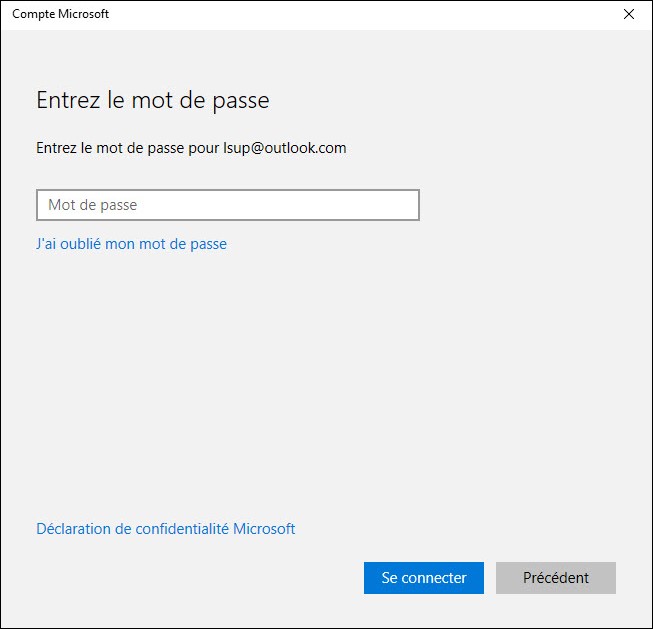Open 'Déclaration de confidentialité Microsoft' link
Image resolution: width=653 pixels, height=629 pixels.
click(165, 529)
